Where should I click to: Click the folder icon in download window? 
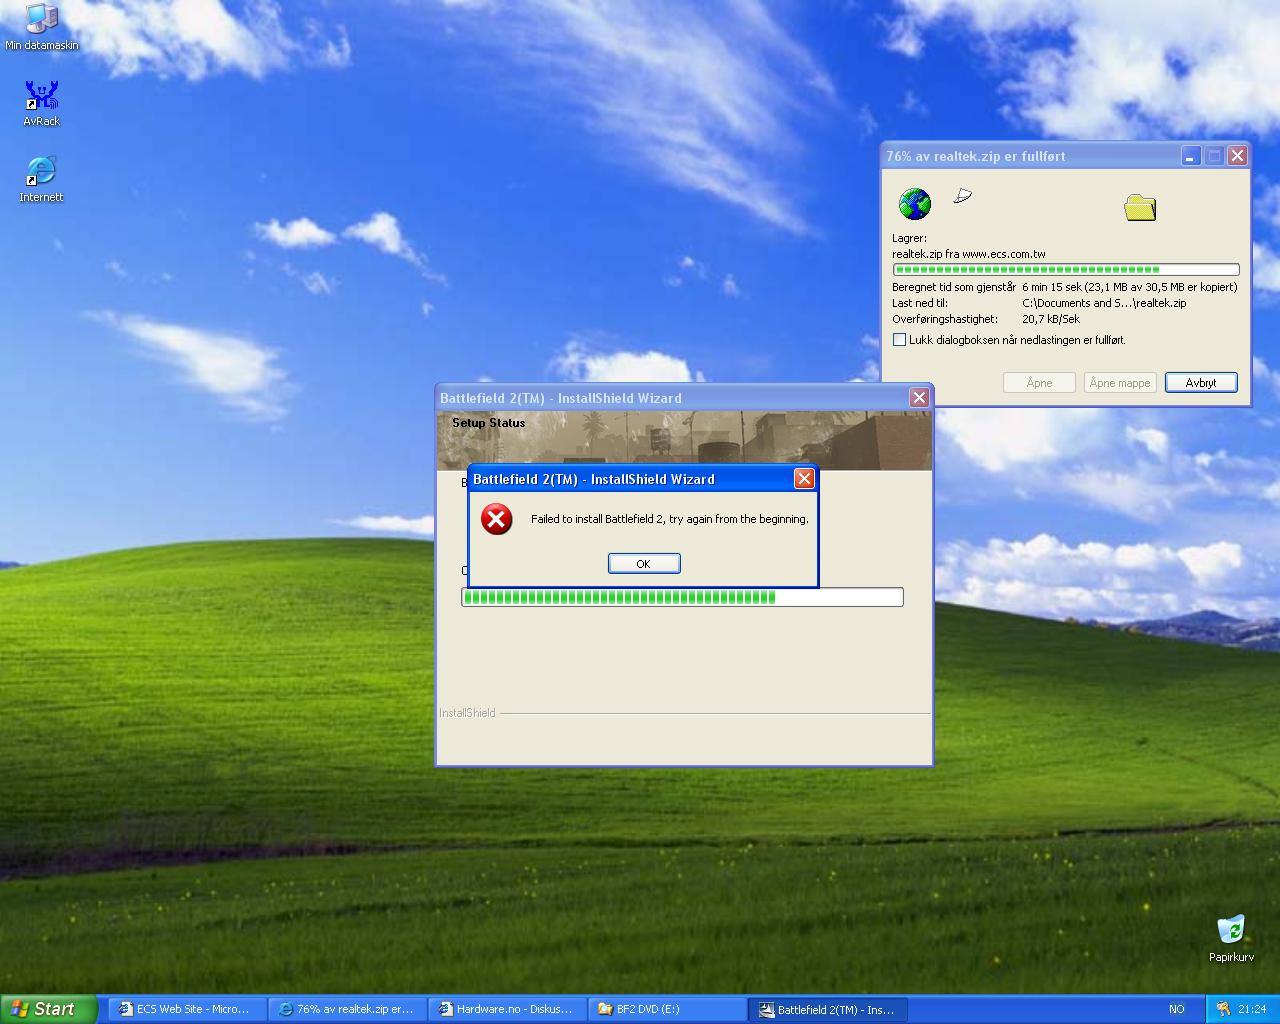click(1140, 207)
